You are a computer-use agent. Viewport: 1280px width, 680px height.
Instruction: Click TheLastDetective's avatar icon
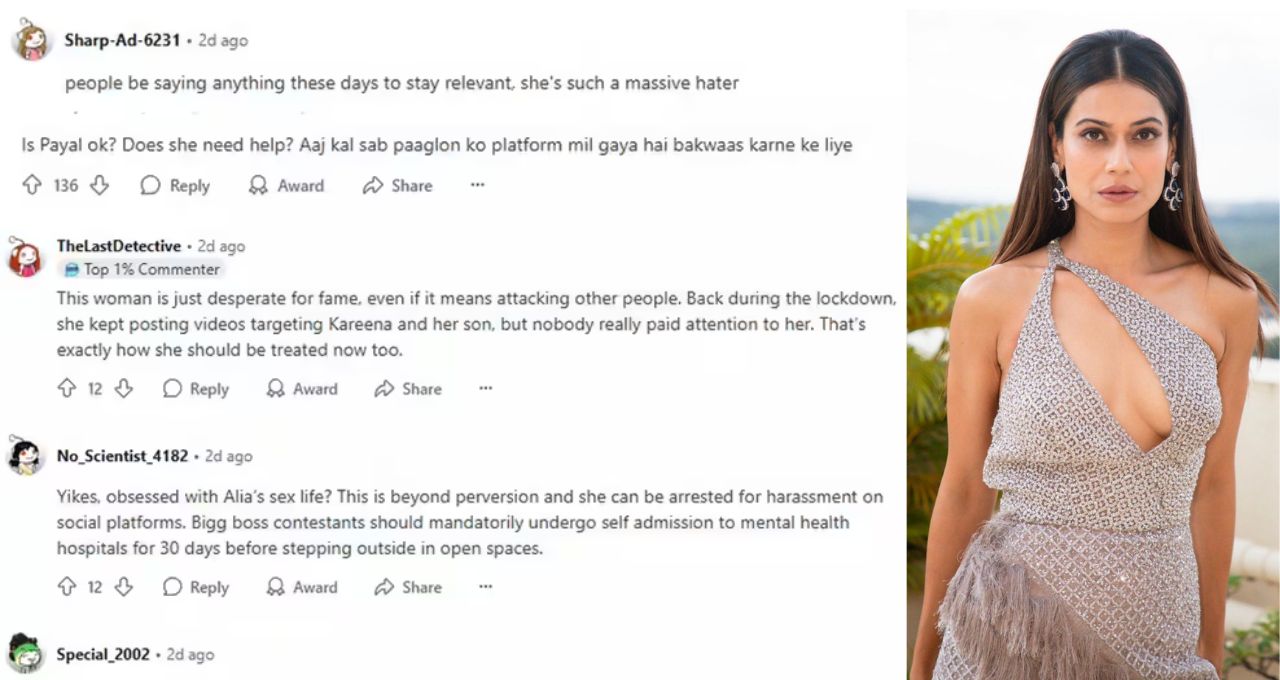pyautogui.click(x=25, y=257)
